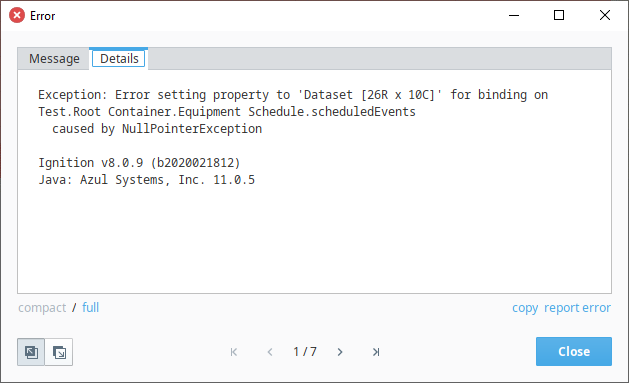
Task: Click the blue Close button
Action: coord(574,351)
